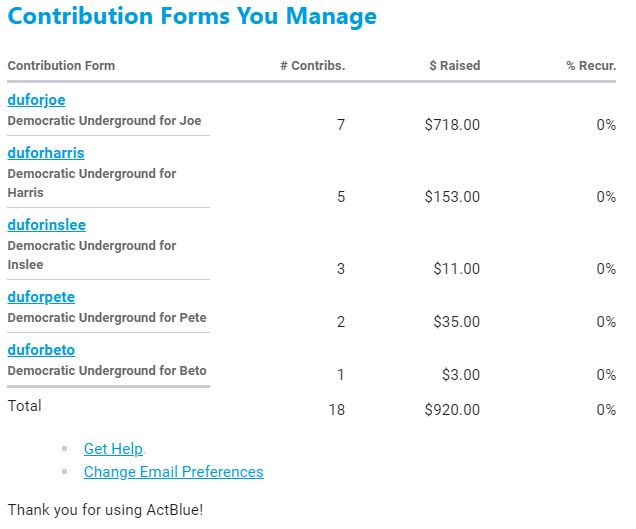Click the Thank you for using ActBlue text

(x=105, y=509)
